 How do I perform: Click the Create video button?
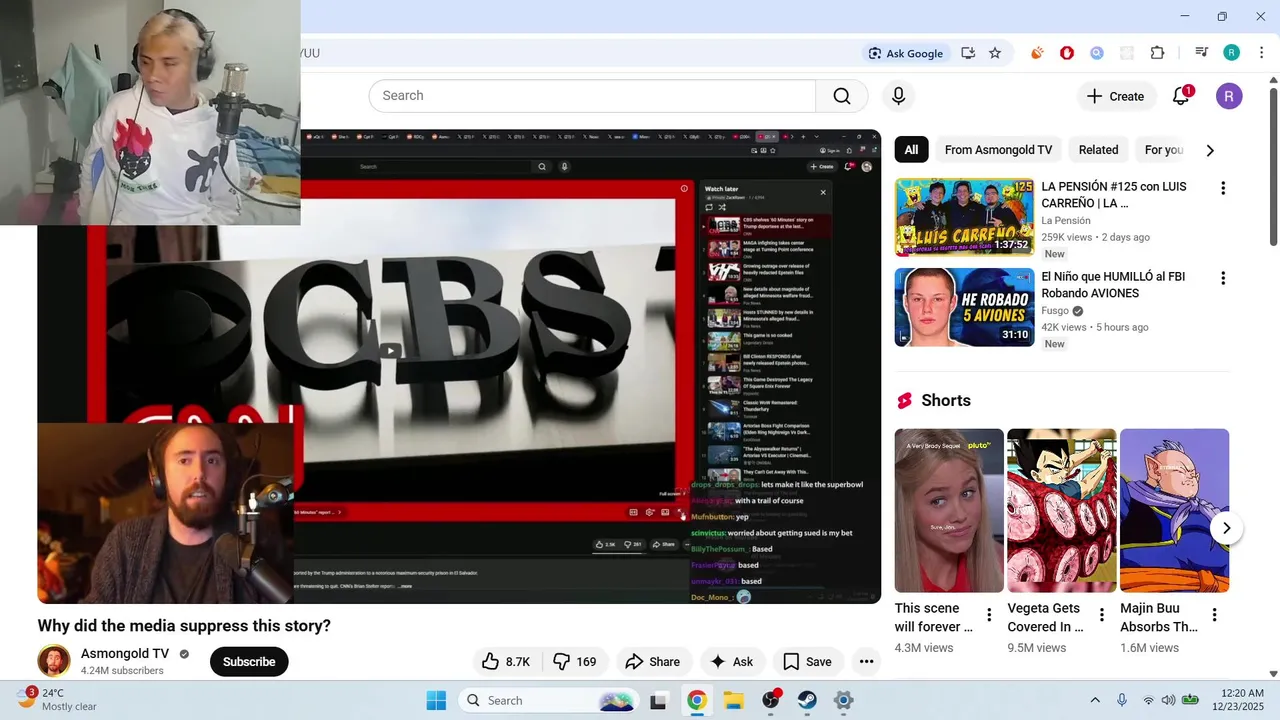pos(1115,96)
